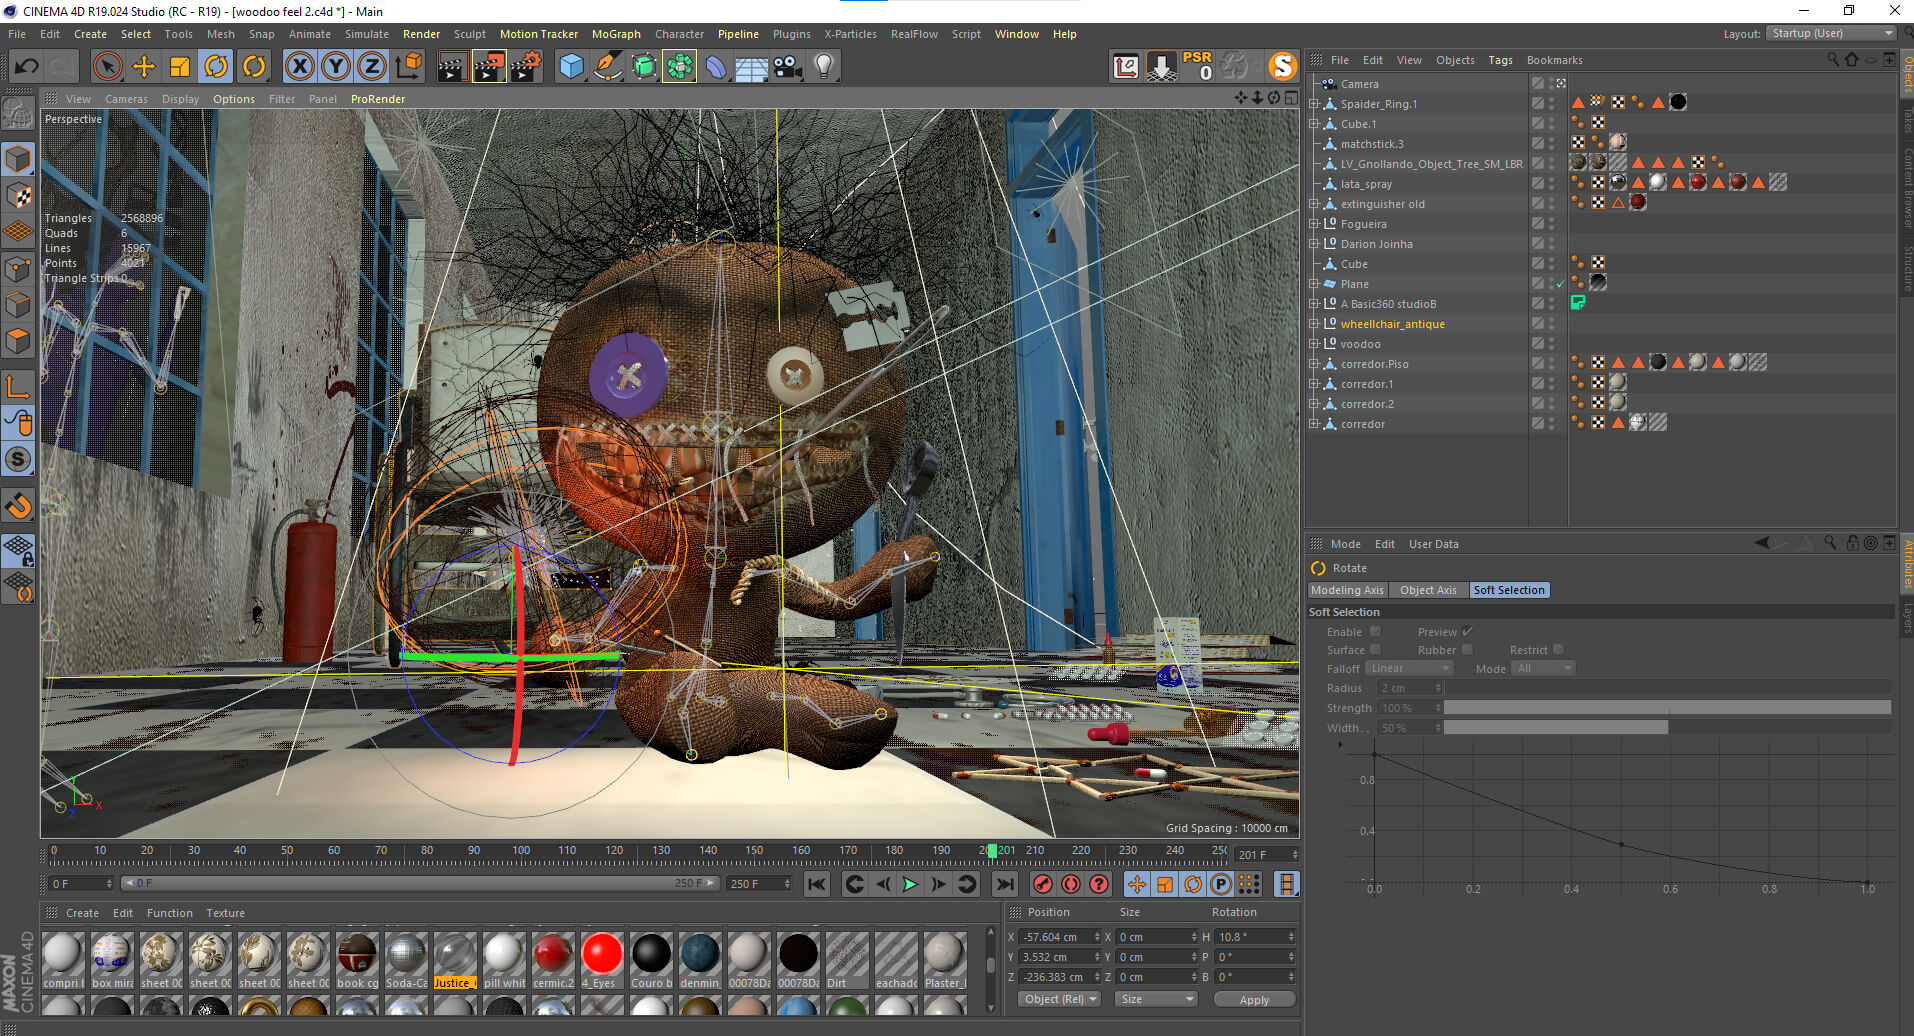Select the Scale tool in top toolbar
The width and height of the screenshot is (1914, 1036).
(180, 67)
